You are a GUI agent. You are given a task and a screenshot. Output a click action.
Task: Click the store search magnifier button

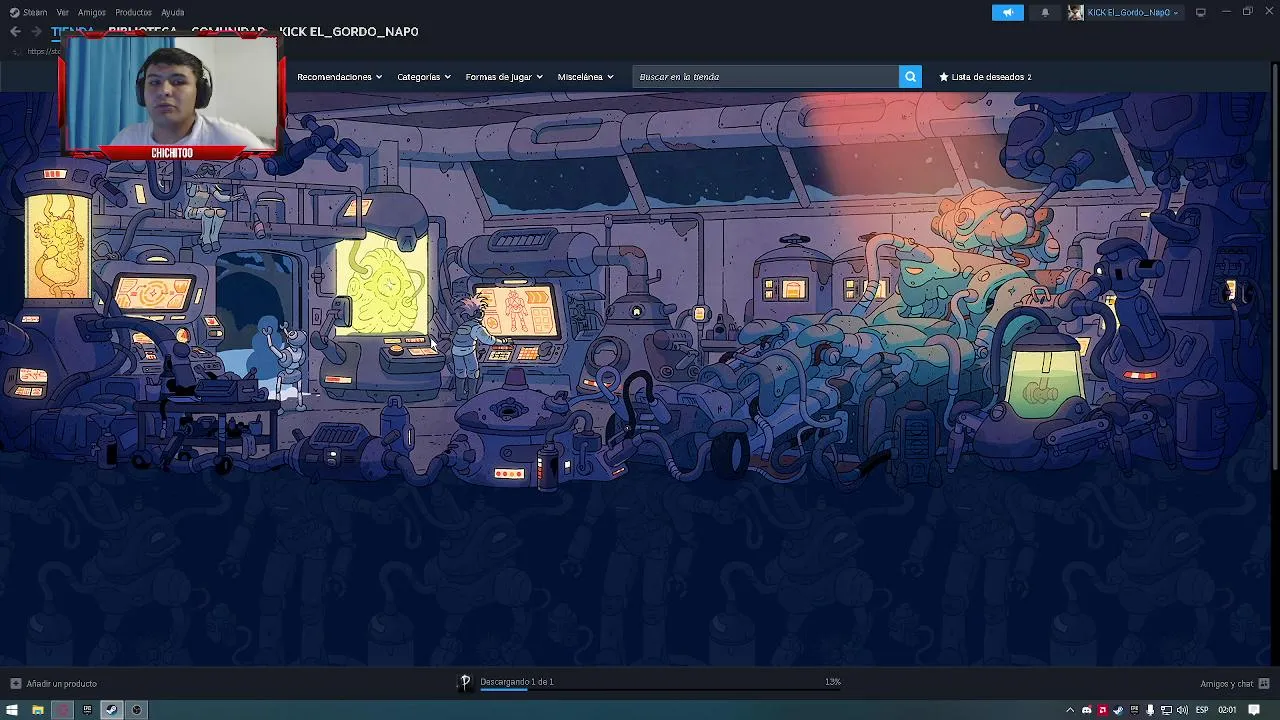[x=910, y=77]
